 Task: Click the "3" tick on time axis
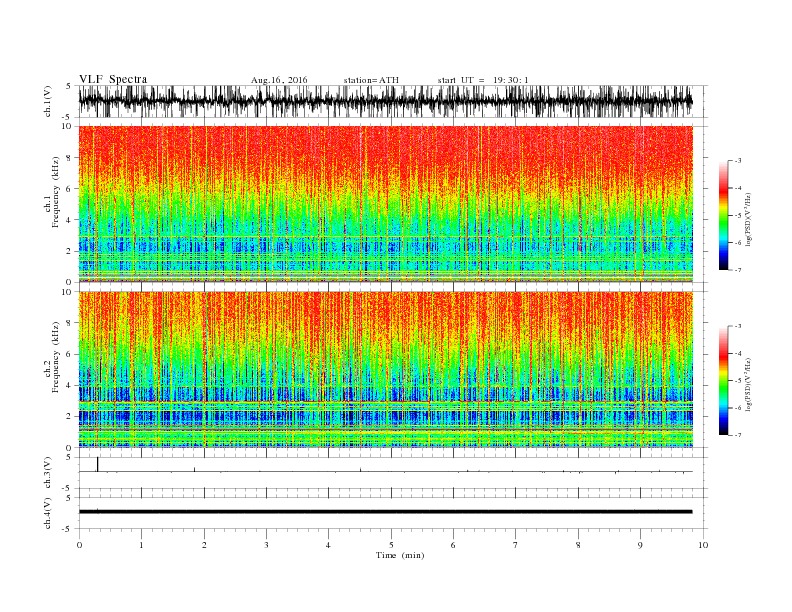click(266, 545)
